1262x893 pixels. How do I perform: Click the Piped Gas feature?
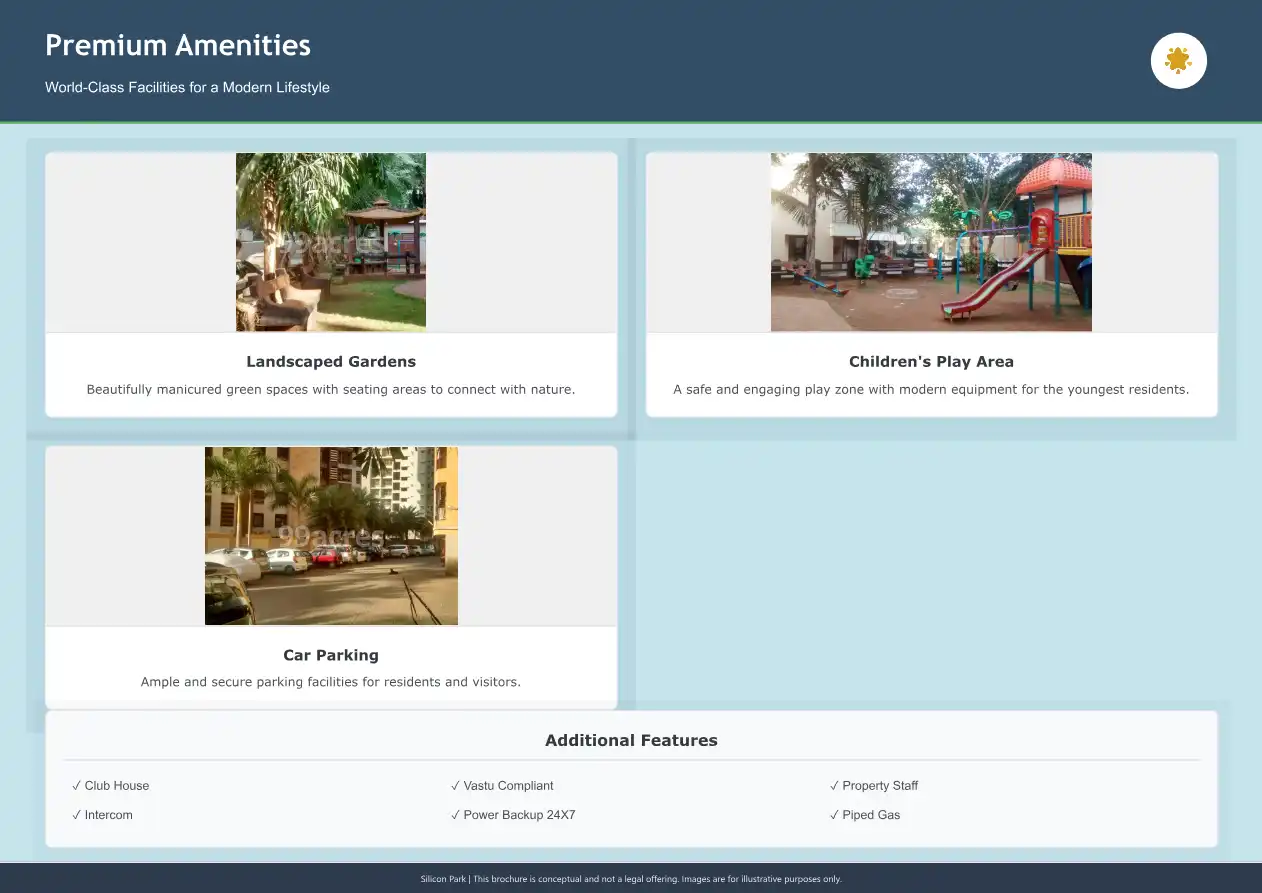coord(865,815)
